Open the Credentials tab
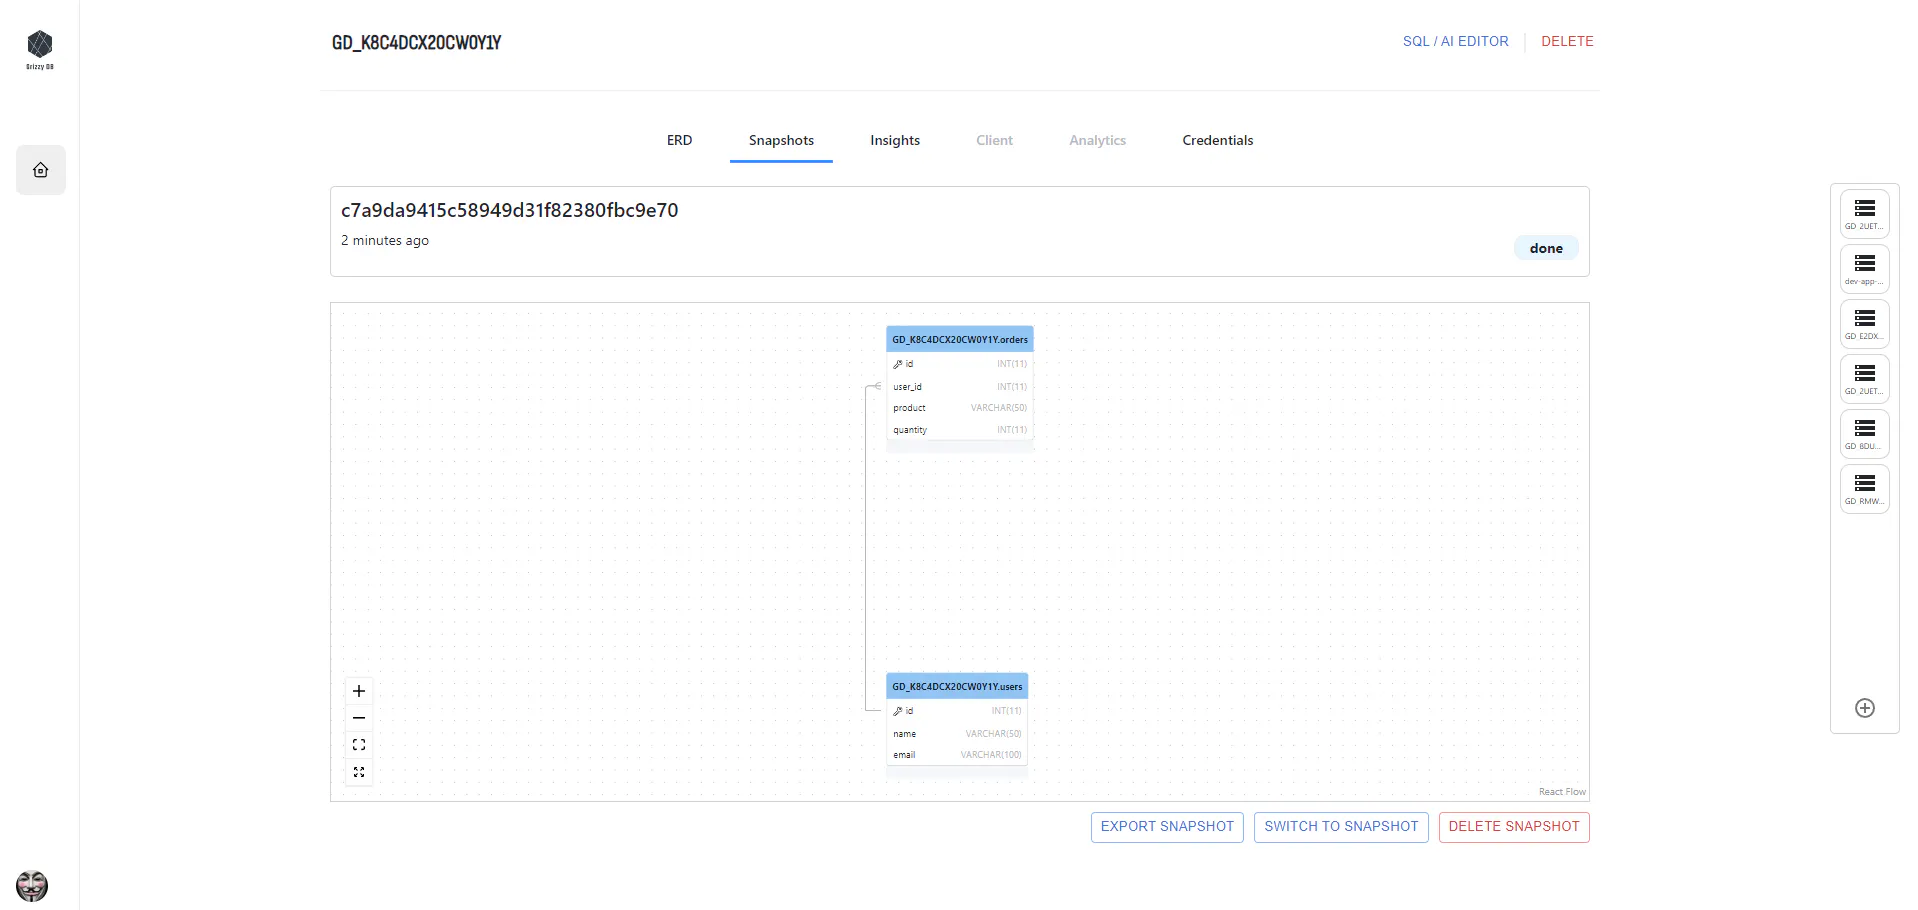 [x=1218, y=140]
